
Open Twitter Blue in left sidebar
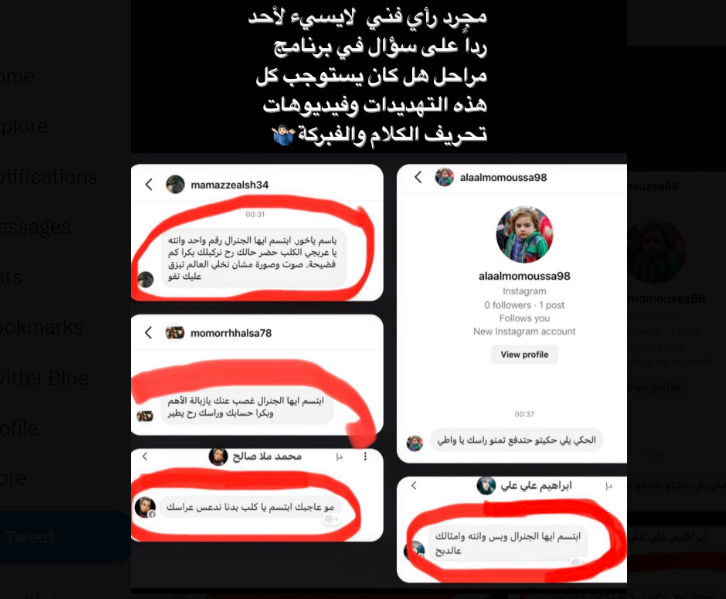coord(44,378)
